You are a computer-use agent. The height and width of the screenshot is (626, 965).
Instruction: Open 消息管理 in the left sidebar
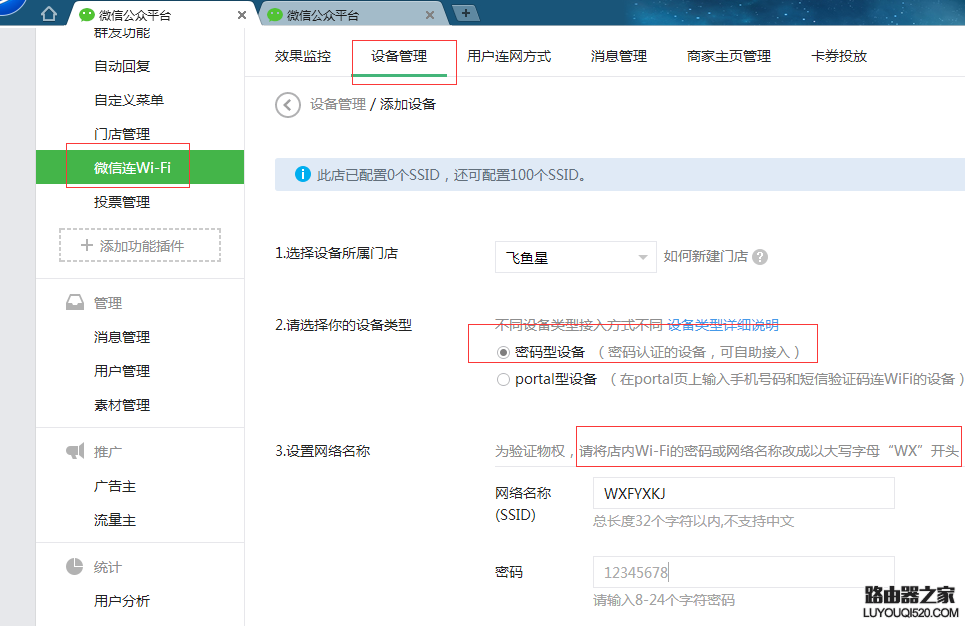coord(122,337)
